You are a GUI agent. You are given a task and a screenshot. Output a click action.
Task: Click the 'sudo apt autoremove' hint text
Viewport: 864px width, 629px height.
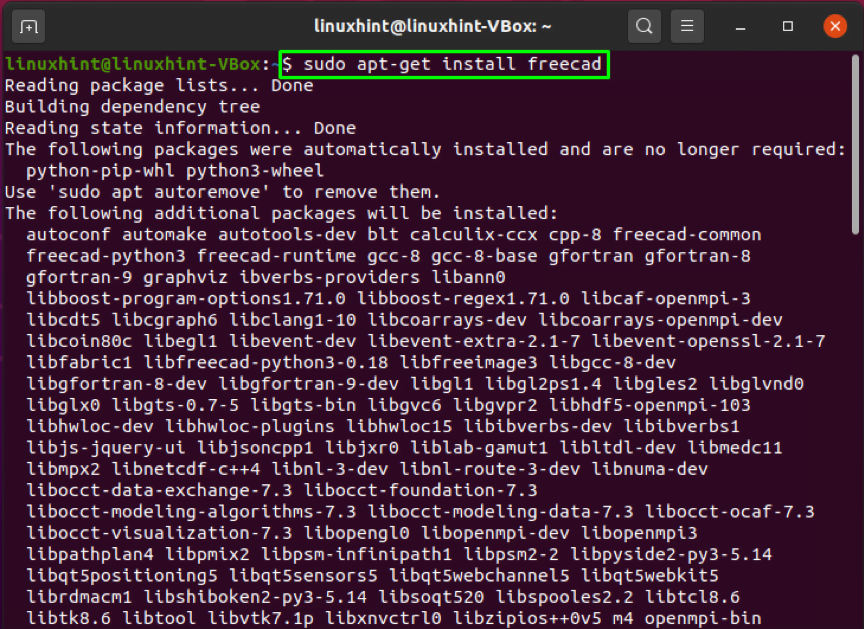(159, 192)
